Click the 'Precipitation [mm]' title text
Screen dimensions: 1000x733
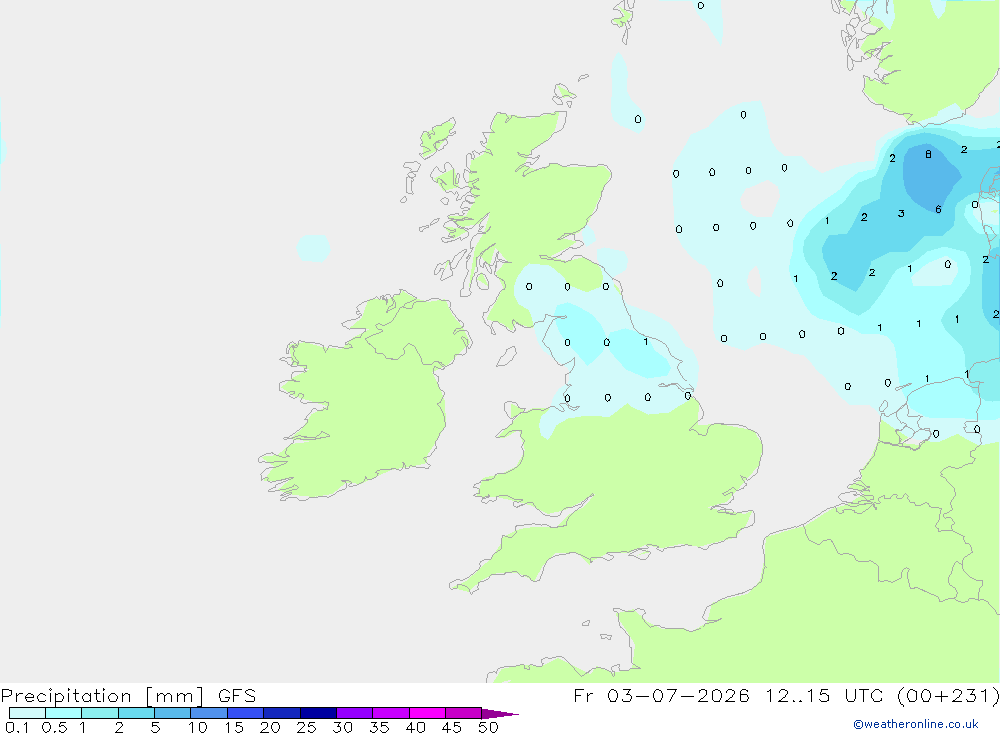tap(103, 696)
